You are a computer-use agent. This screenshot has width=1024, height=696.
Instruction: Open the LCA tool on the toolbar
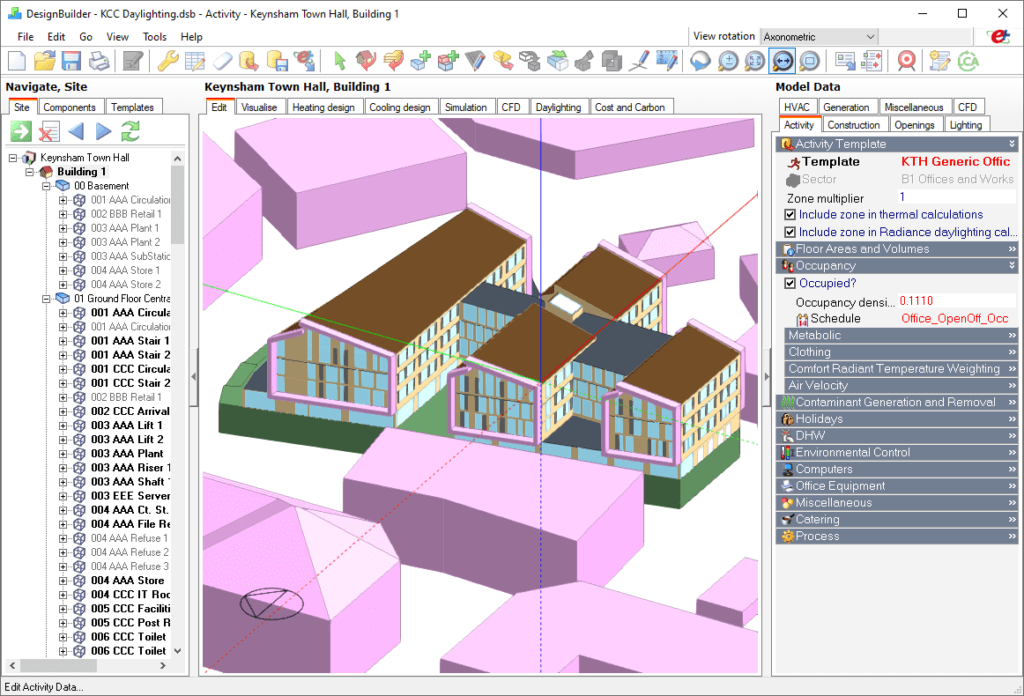pyautogui.click(x=968, y=61)
